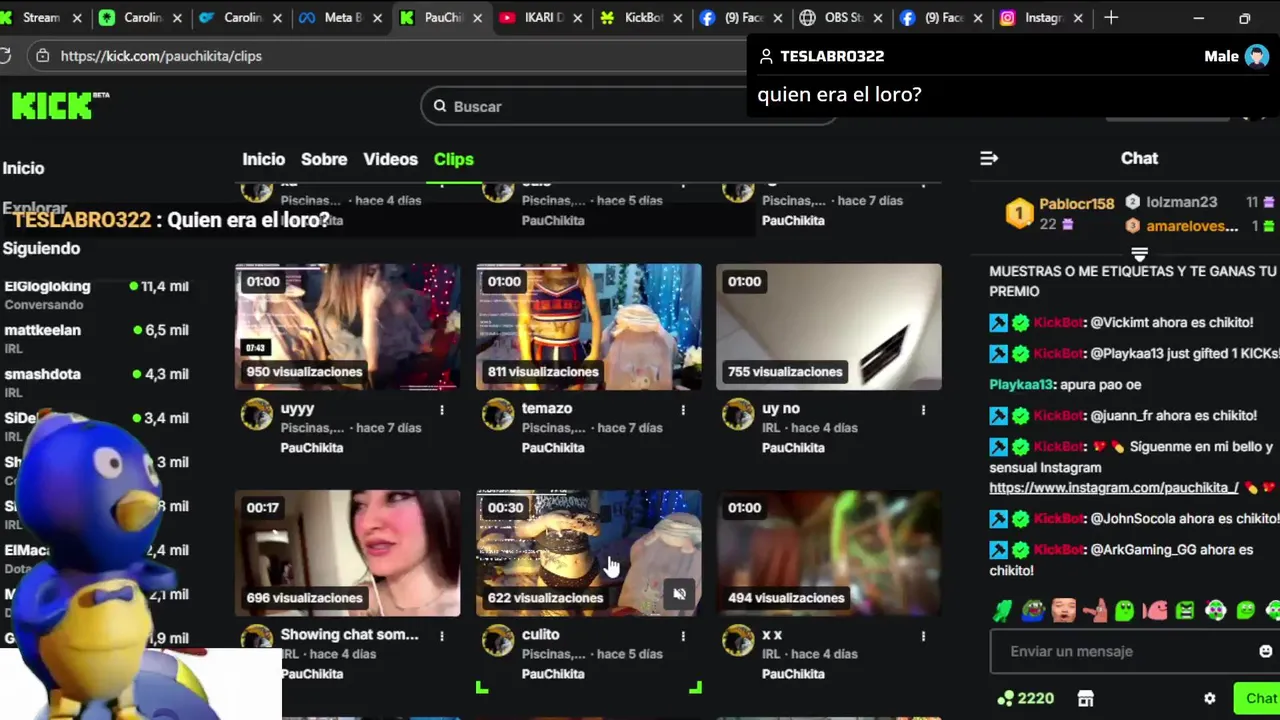Play the uy no clip thumbnail
Image resolution: width=1280 pixels, height=720 pixels.
tap(829, 327)
